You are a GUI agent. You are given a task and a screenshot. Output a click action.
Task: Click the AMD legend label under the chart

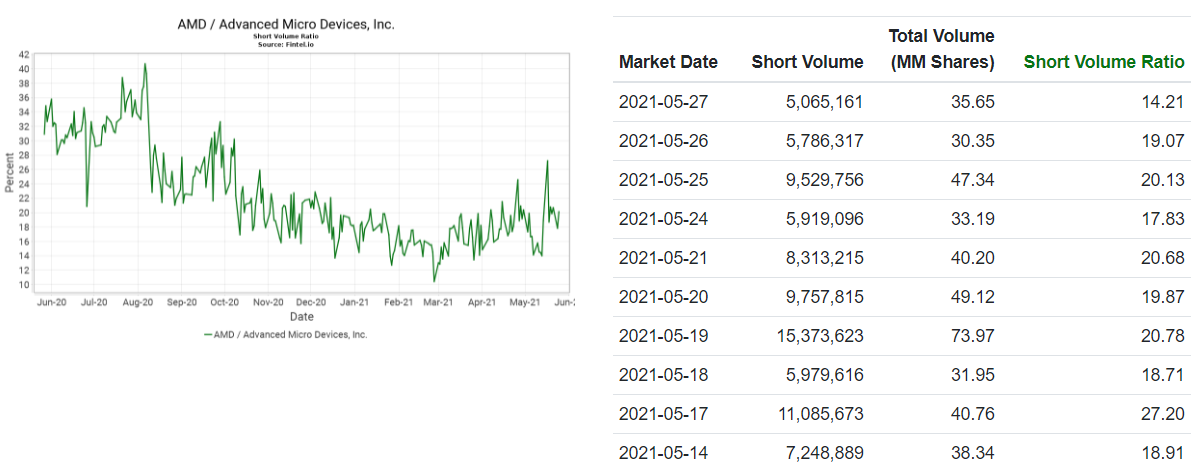click(x=290, y=335)
